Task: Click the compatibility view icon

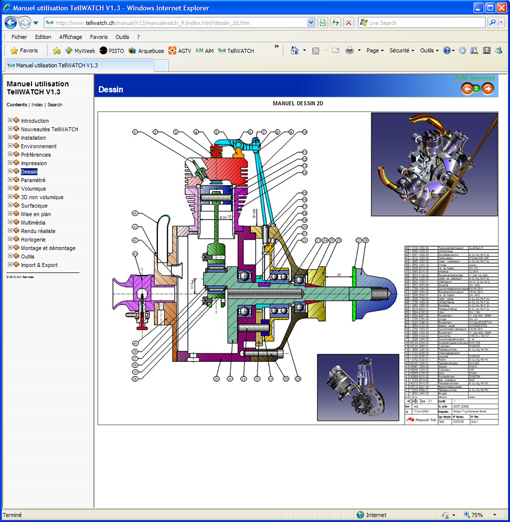Action: 323,23
